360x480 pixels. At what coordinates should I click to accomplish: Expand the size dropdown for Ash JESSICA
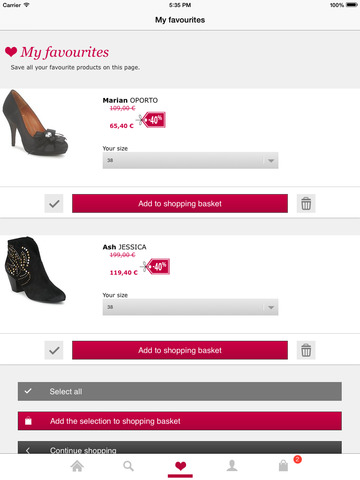click(x=190, y=307)
